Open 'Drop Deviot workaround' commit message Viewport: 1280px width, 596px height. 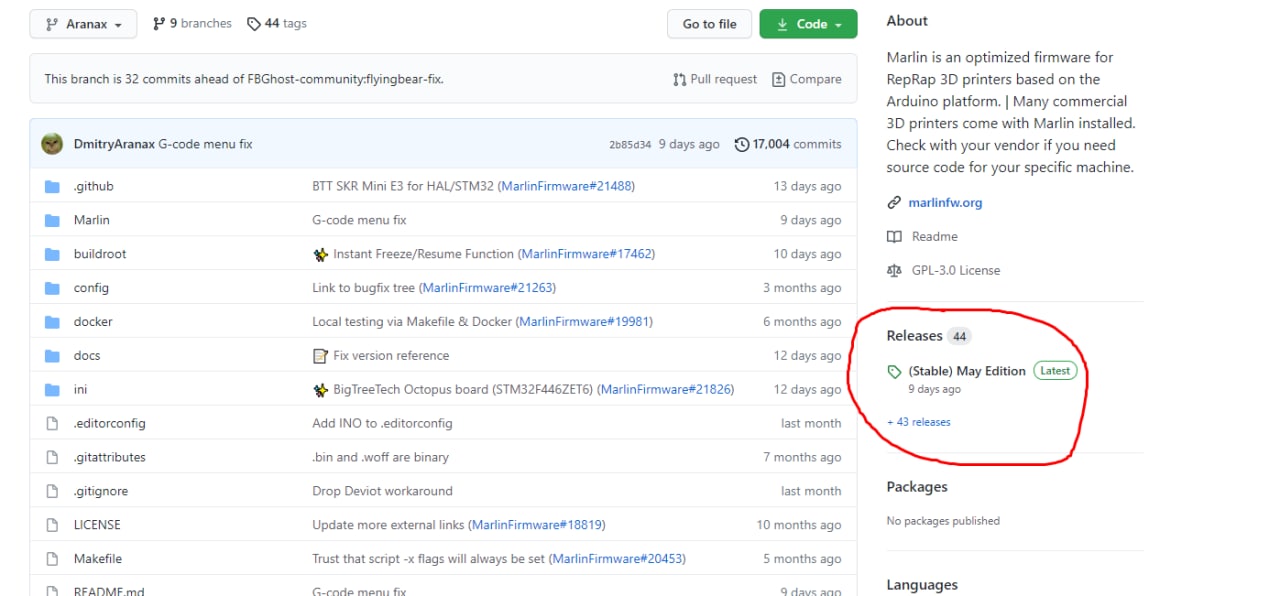pyautogui.click(x=382, y=491)
